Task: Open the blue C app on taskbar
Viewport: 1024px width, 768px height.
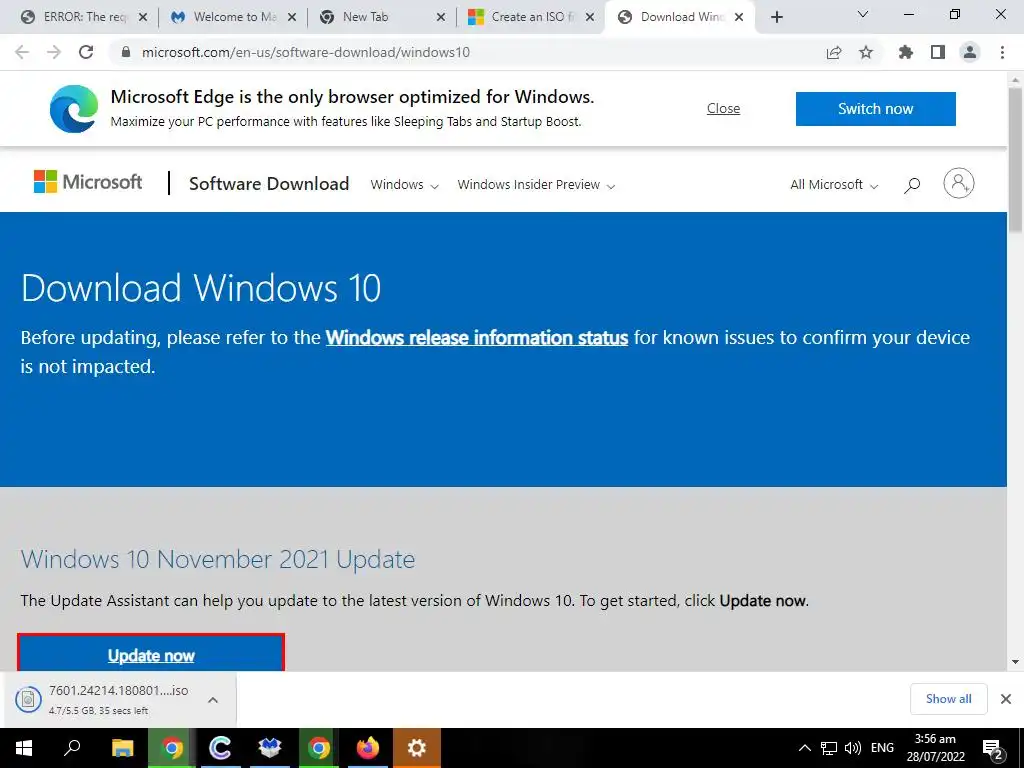Action: (x=220, y=748)
